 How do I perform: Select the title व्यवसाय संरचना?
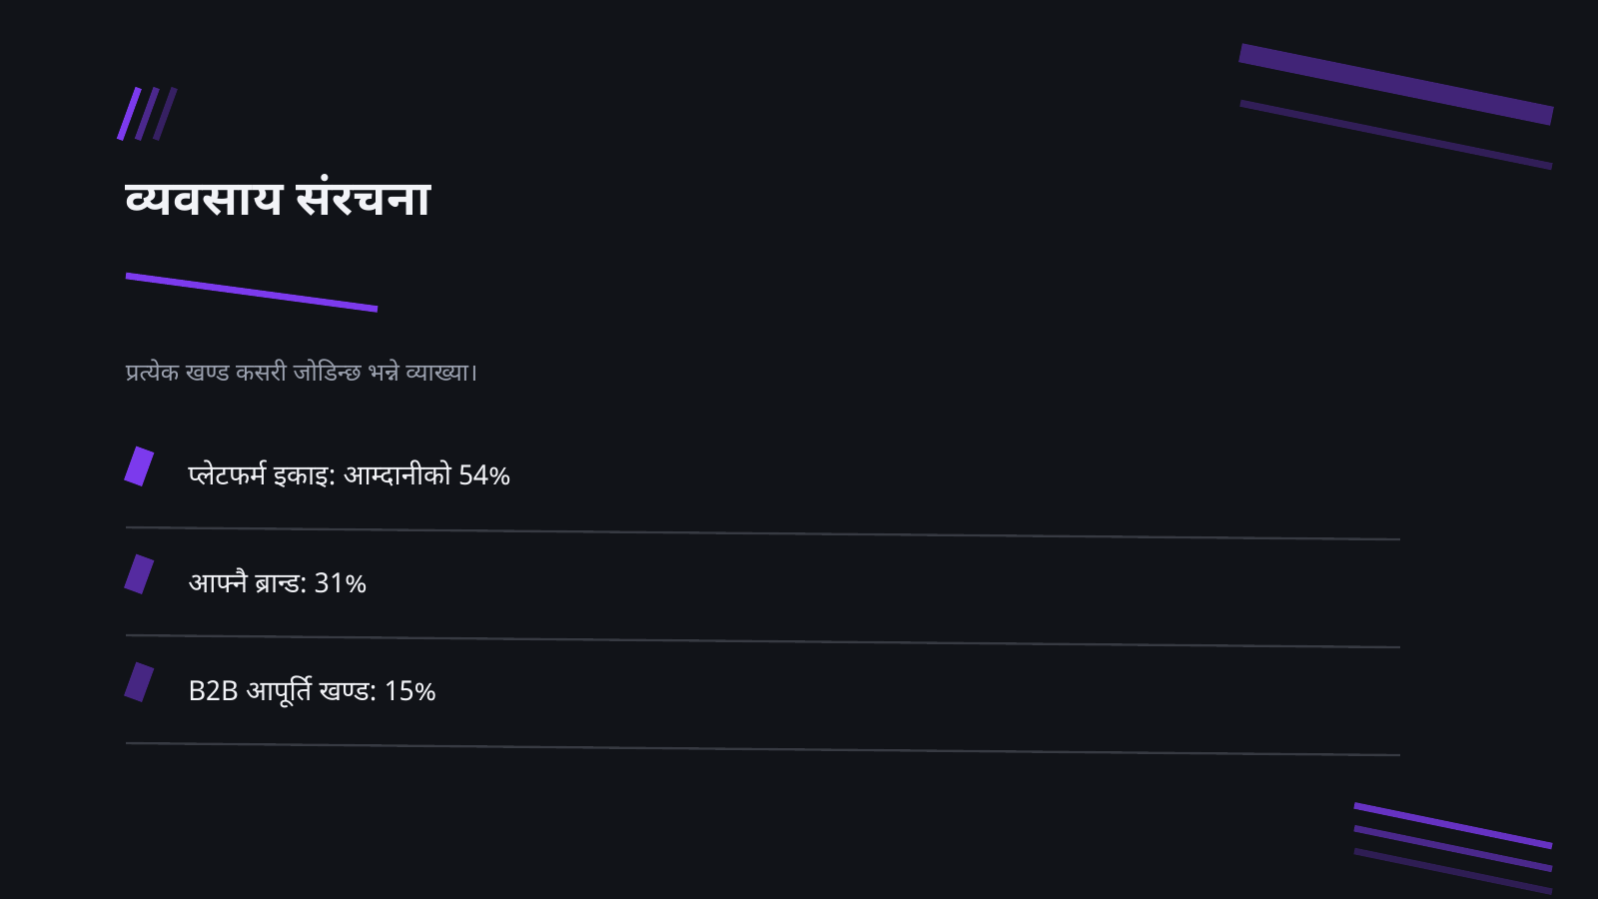click(x=278, y=198)
